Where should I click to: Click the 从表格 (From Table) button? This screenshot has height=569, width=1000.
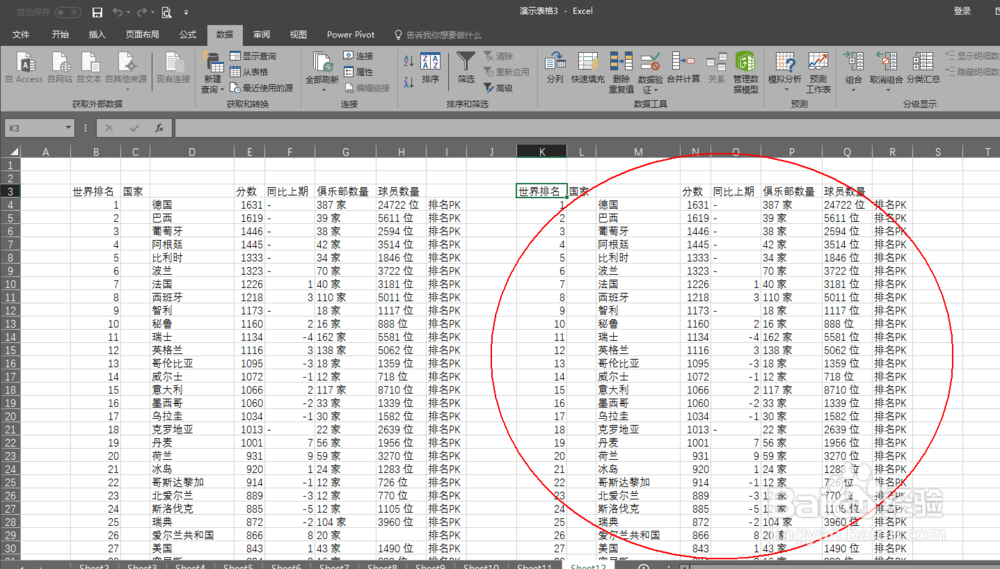click(x=249, y=72)
